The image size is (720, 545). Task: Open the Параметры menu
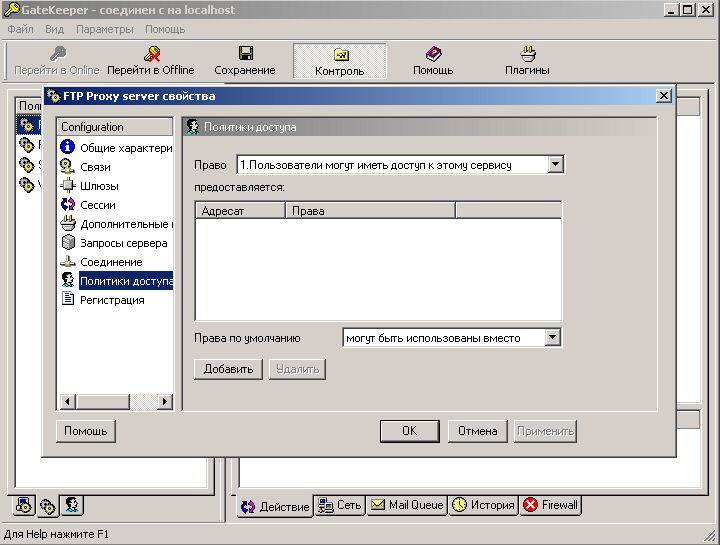pyautogui.click(x=105, y=29)
